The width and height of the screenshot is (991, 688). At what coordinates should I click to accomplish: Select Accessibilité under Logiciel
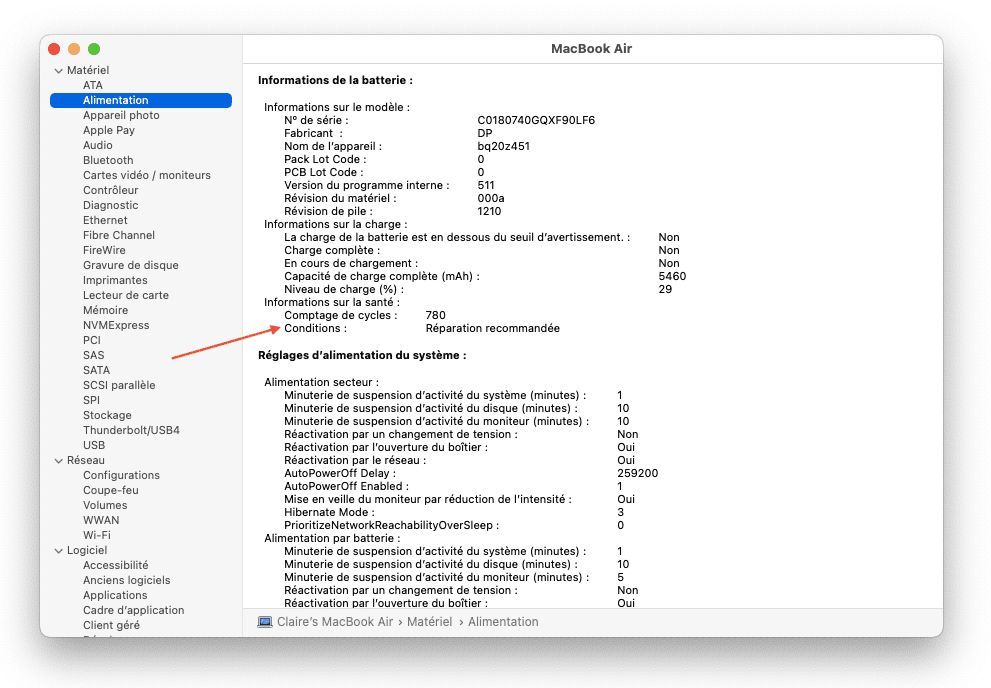(115, 565)
